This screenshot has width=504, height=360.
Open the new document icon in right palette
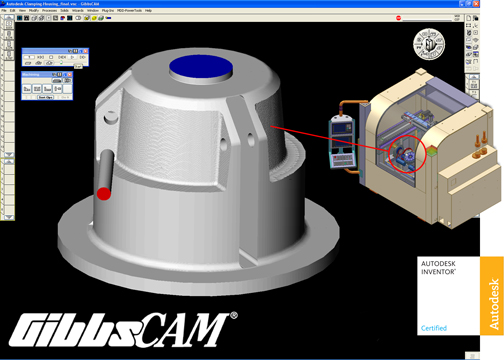(x=469, y=18)
